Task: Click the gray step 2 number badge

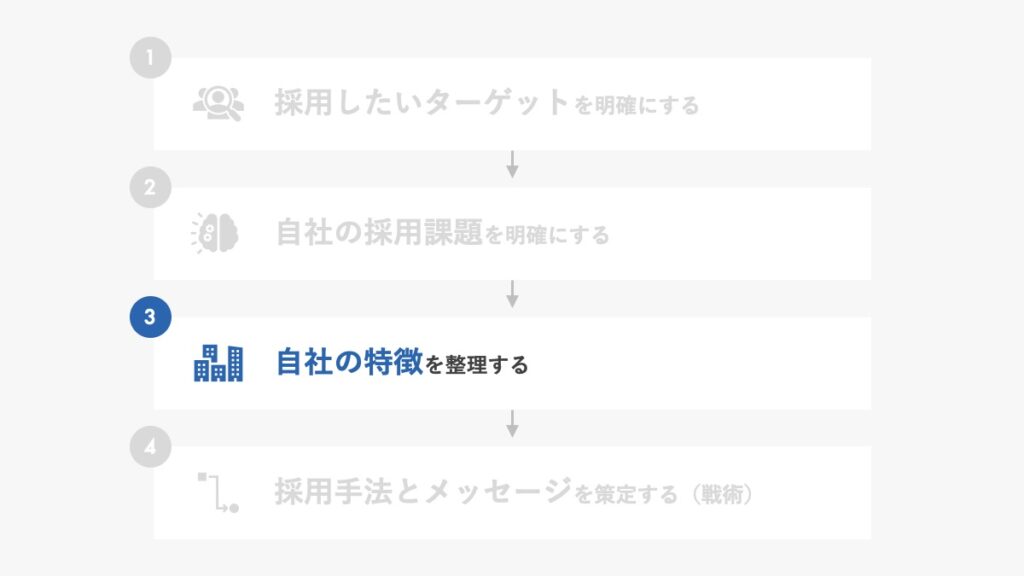Action: (x=150, y=187)
